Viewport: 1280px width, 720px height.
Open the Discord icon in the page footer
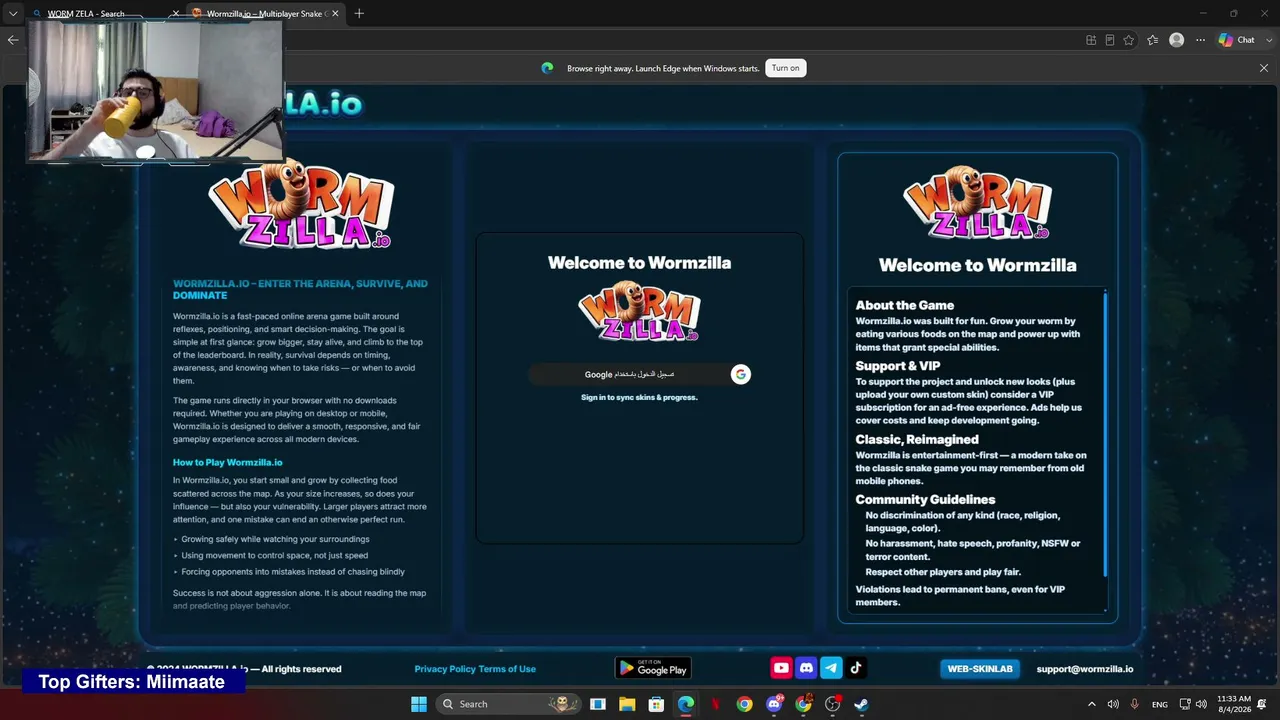807,668
